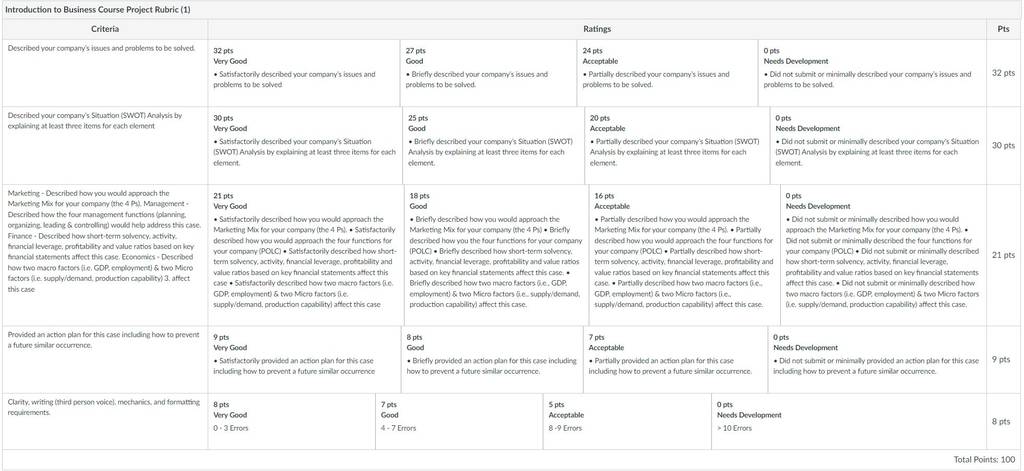Pick 8 pts Very Good 0 - 3 Errors rating
The height and width of the screenshot is (471, 1024).
coord(291,421)
